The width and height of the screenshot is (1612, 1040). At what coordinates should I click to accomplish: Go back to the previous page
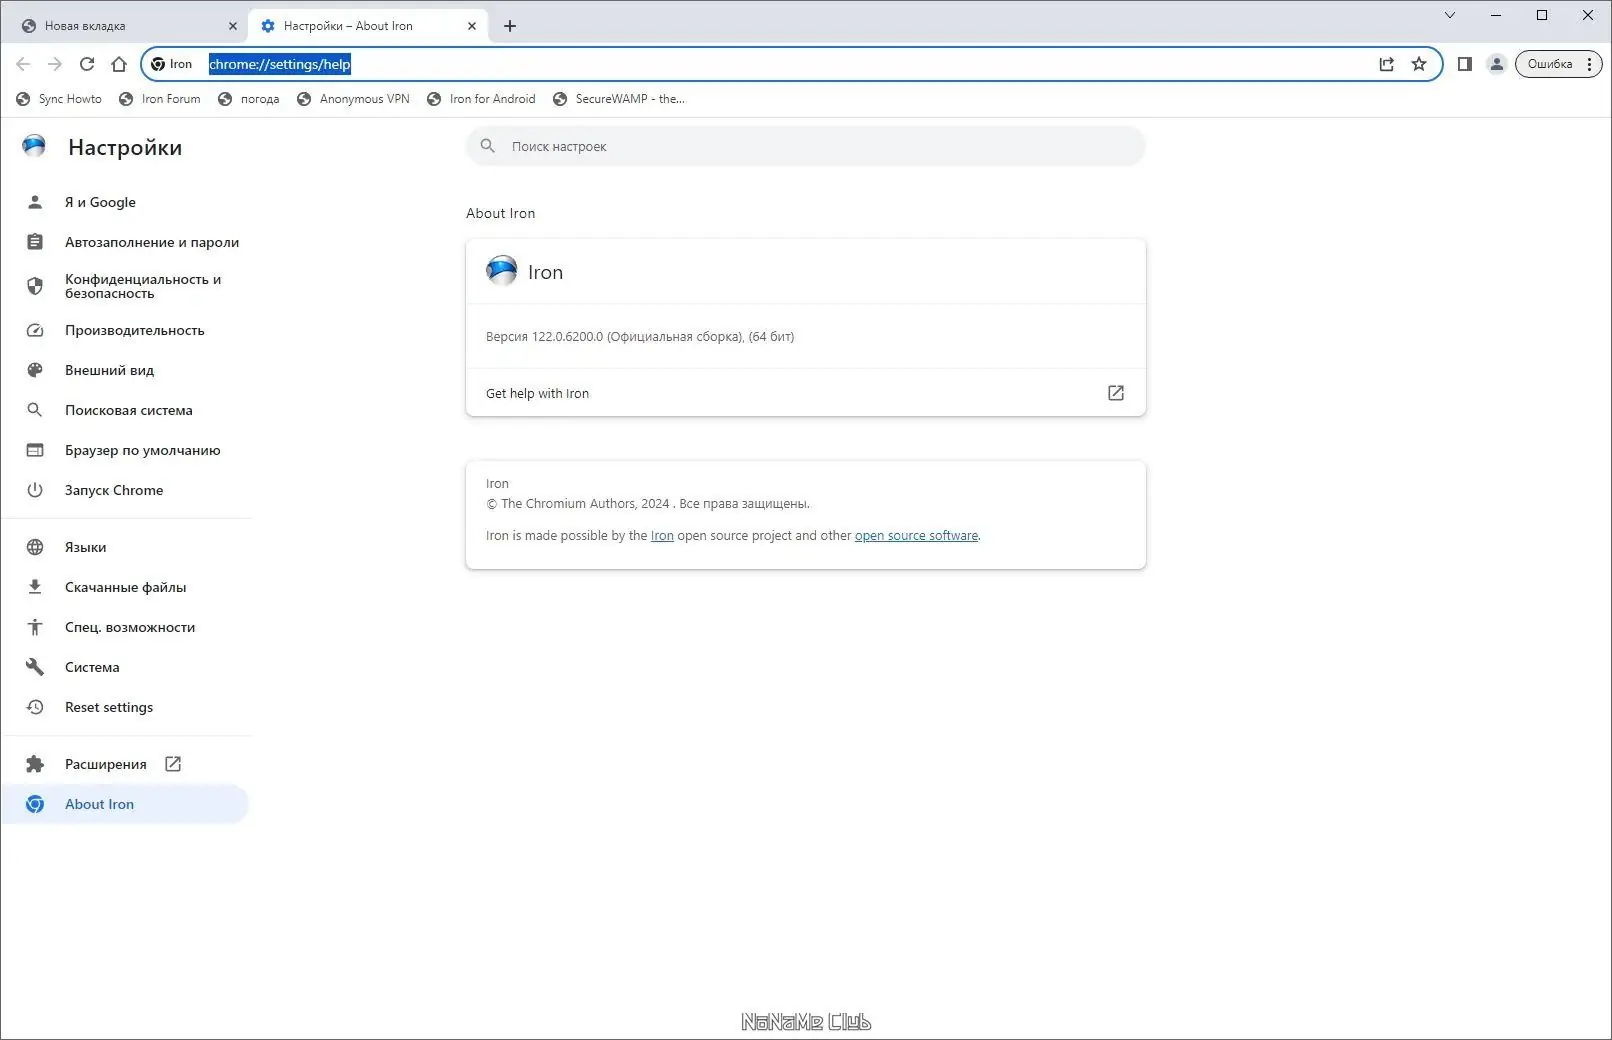coord(23,64)
